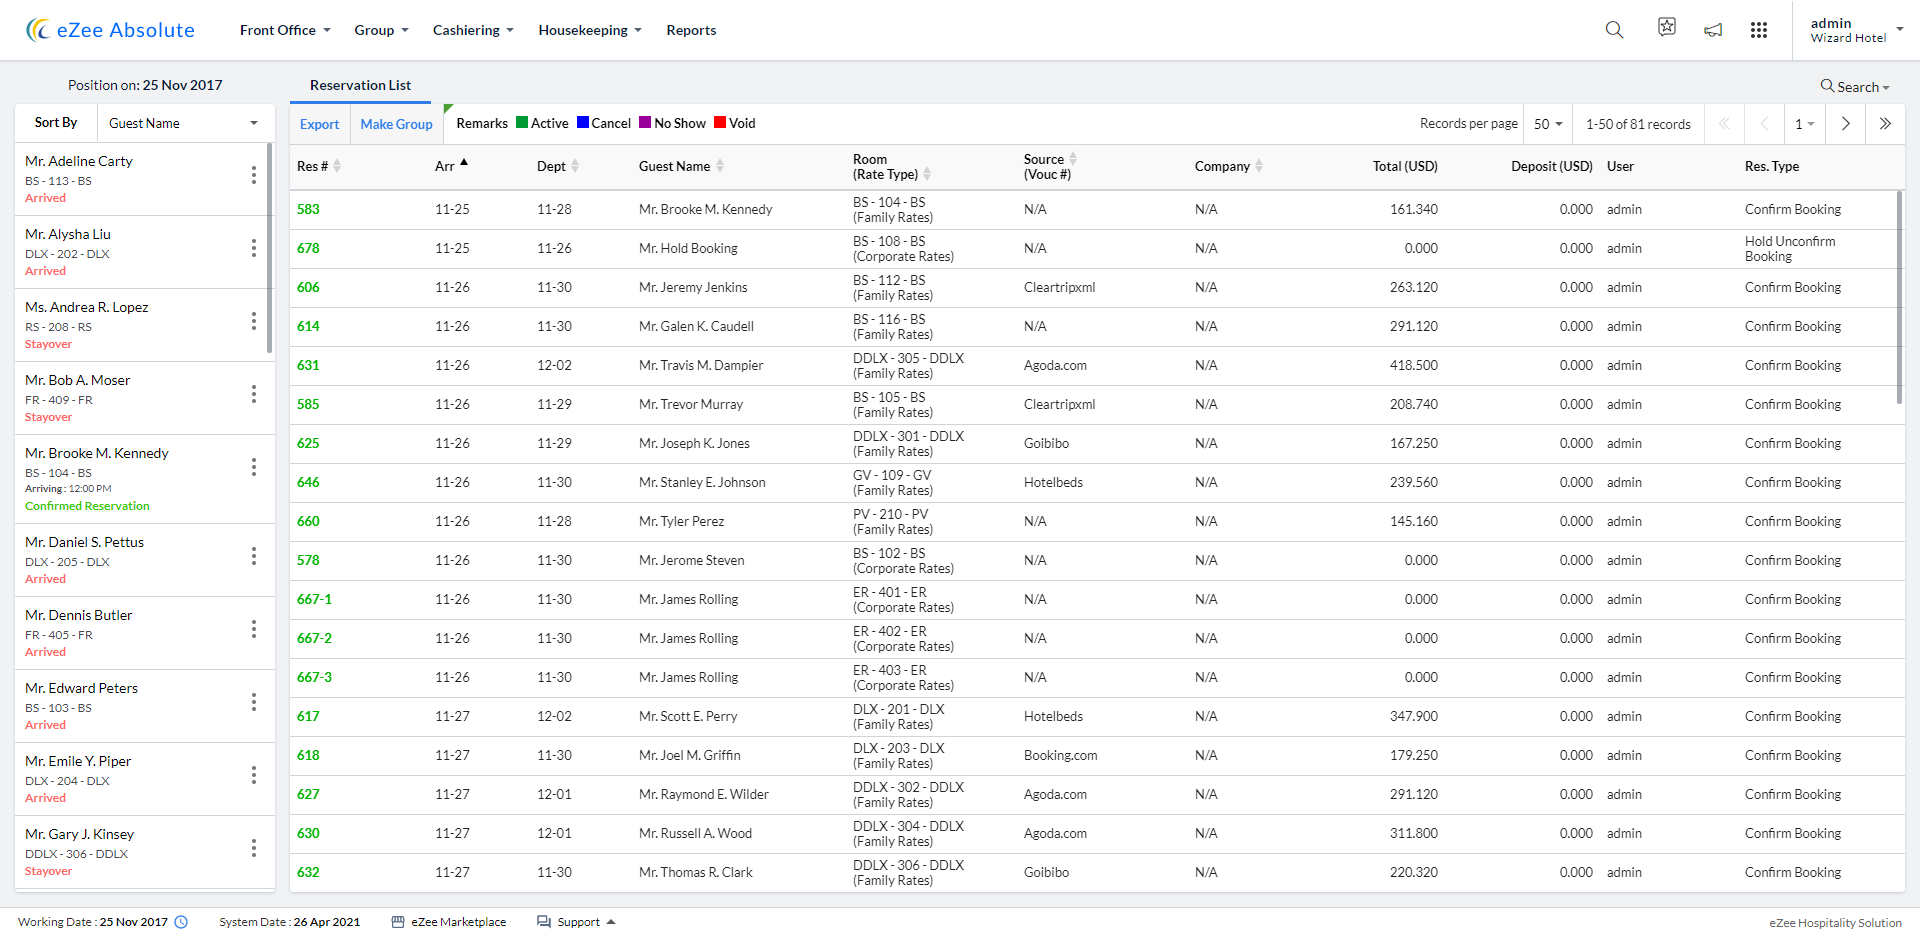This screenshot has height=937, width=1920.
Task: Click the Export button
Action: tap(320, 124)
